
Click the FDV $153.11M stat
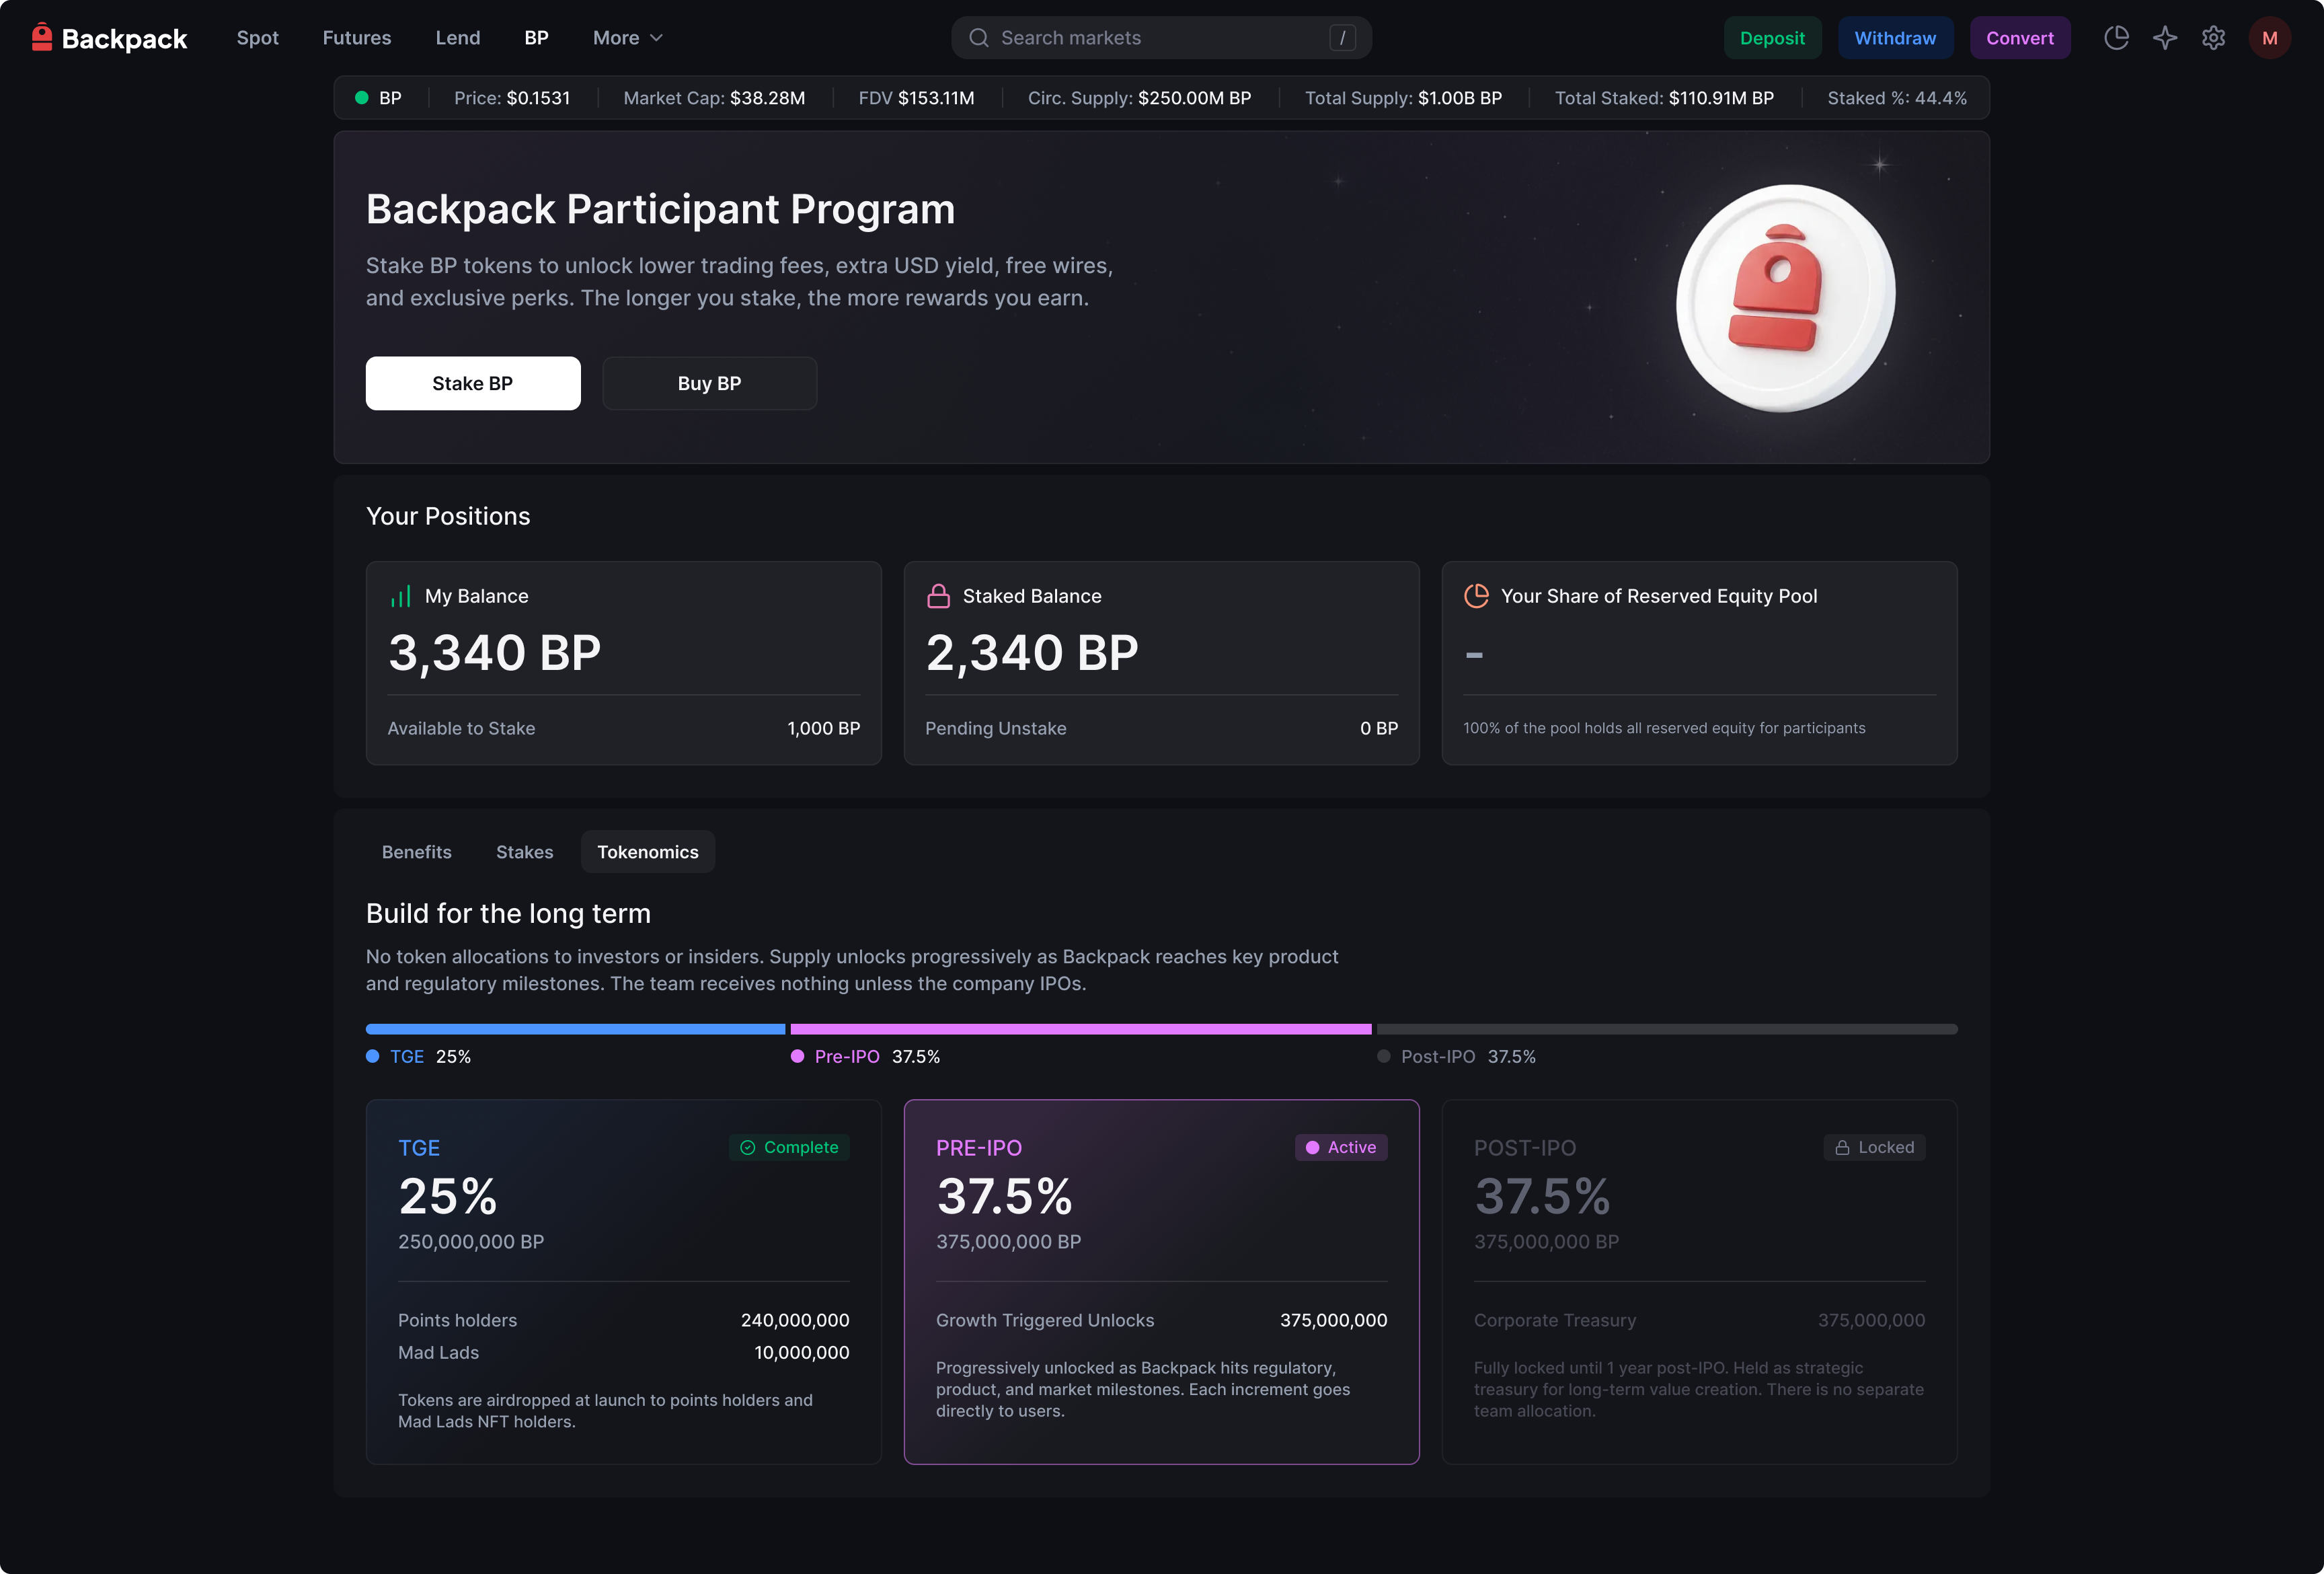pos(916,98)
